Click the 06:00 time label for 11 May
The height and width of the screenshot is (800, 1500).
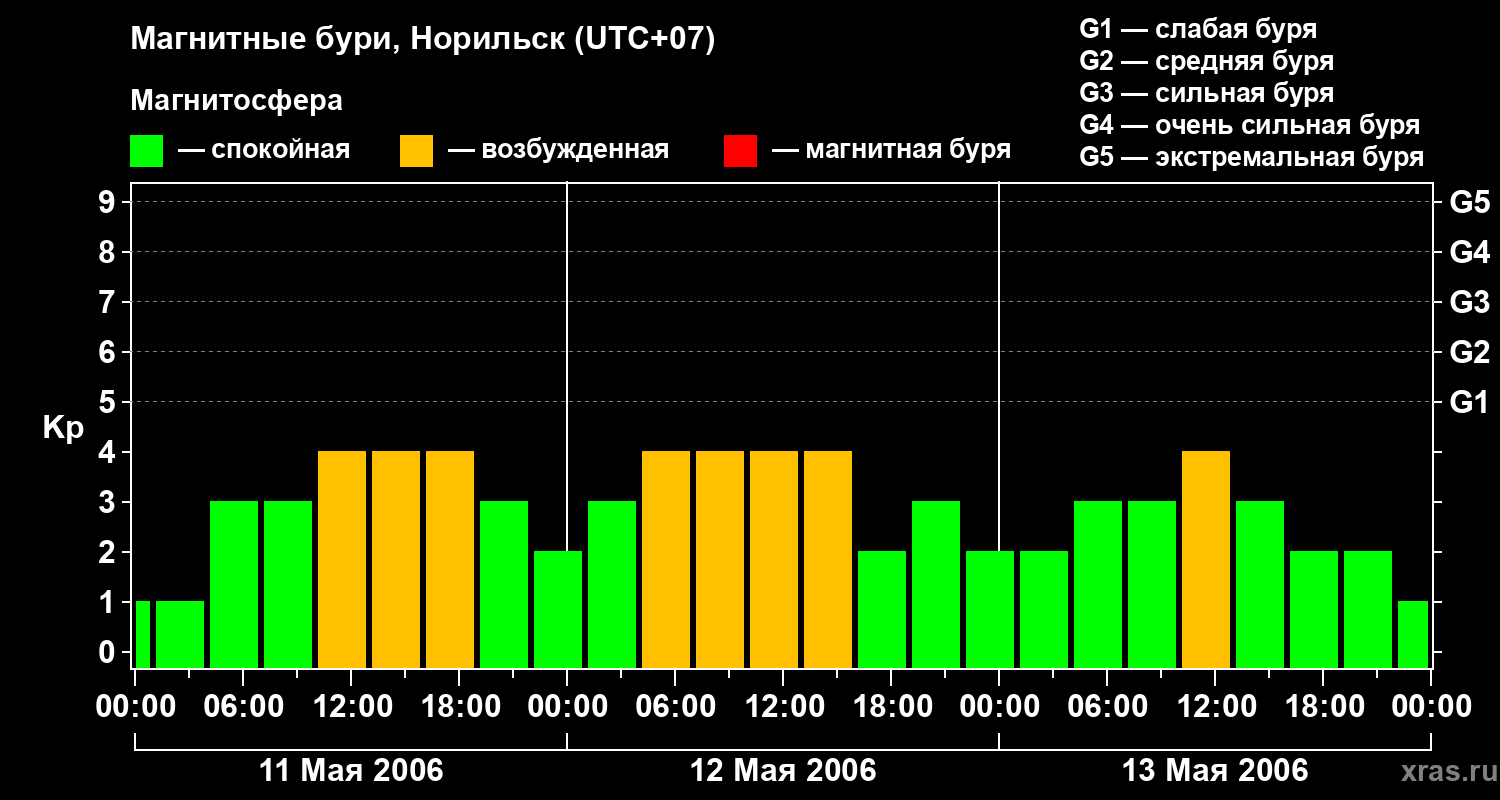243,707
